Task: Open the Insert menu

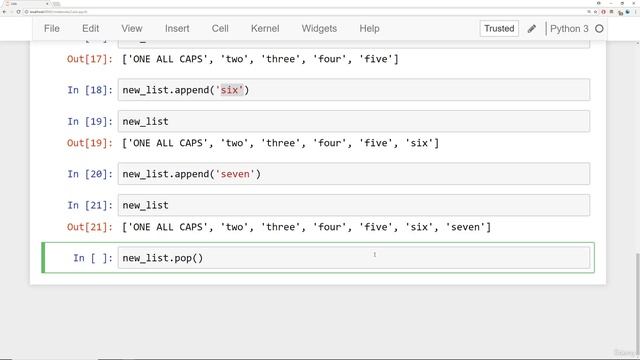Action: [x=177, y=29]
